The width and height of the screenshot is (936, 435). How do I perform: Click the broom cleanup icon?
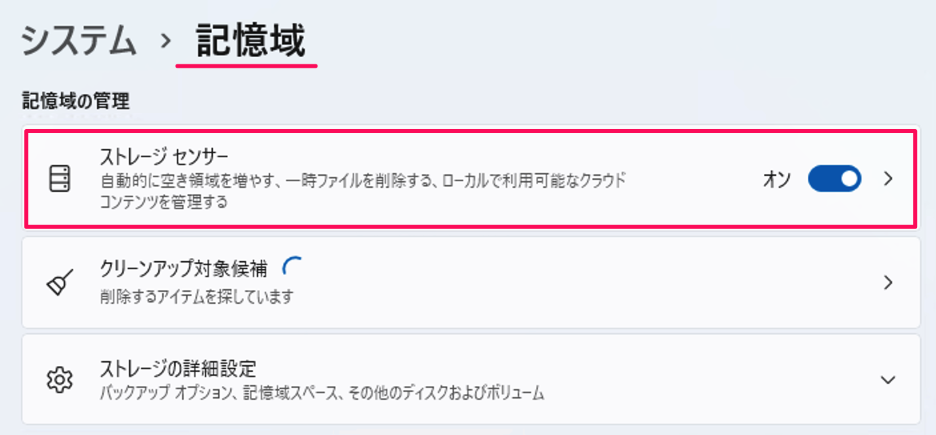61,283
